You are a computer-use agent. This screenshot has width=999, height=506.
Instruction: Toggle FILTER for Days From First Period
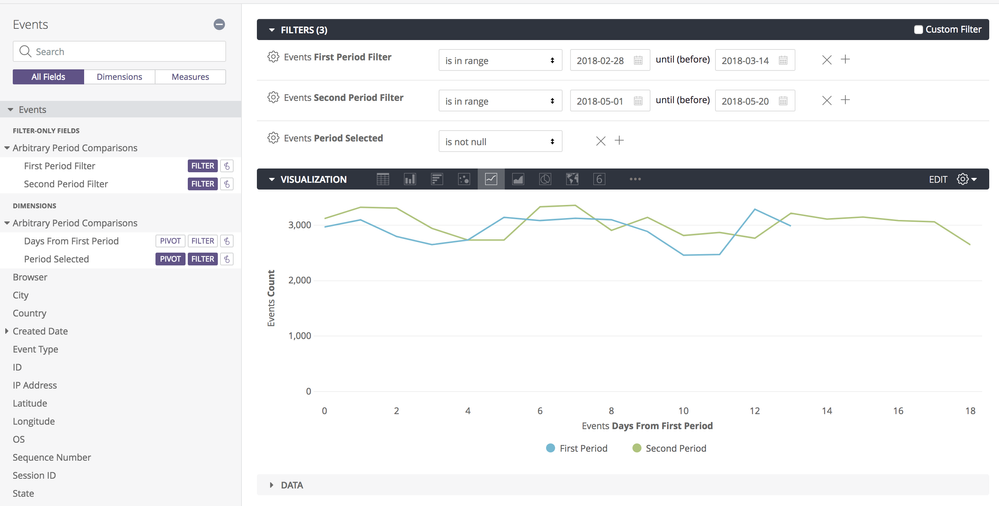pyautogui.click(x=203, y=241)
